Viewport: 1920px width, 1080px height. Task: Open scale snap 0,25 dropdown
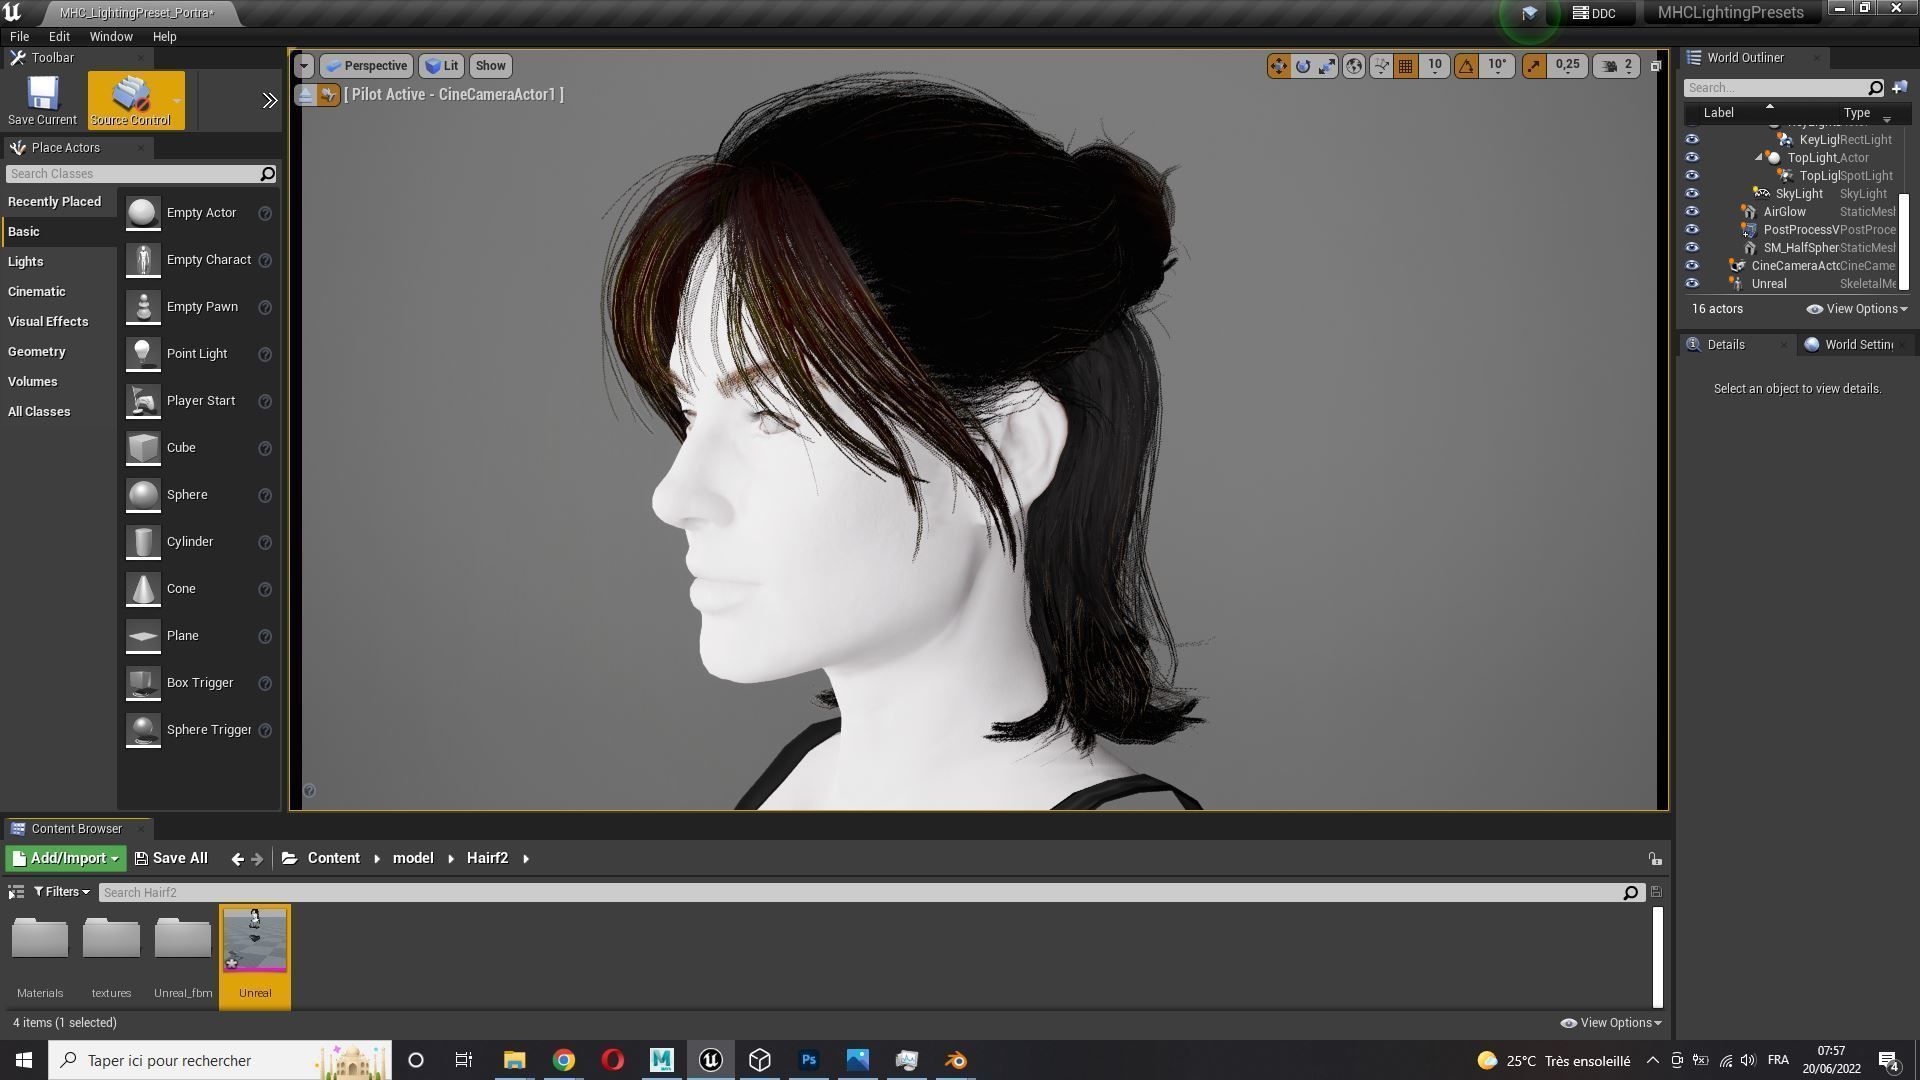pos(1567,66)
